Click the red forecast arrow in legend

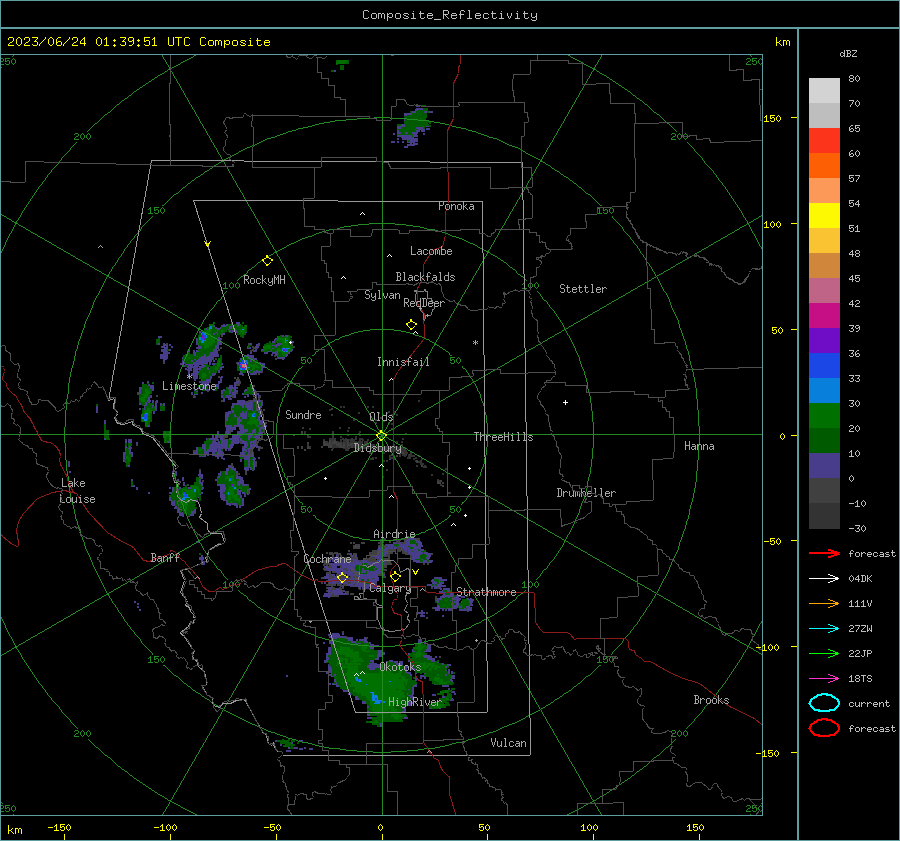pos(824,553)
